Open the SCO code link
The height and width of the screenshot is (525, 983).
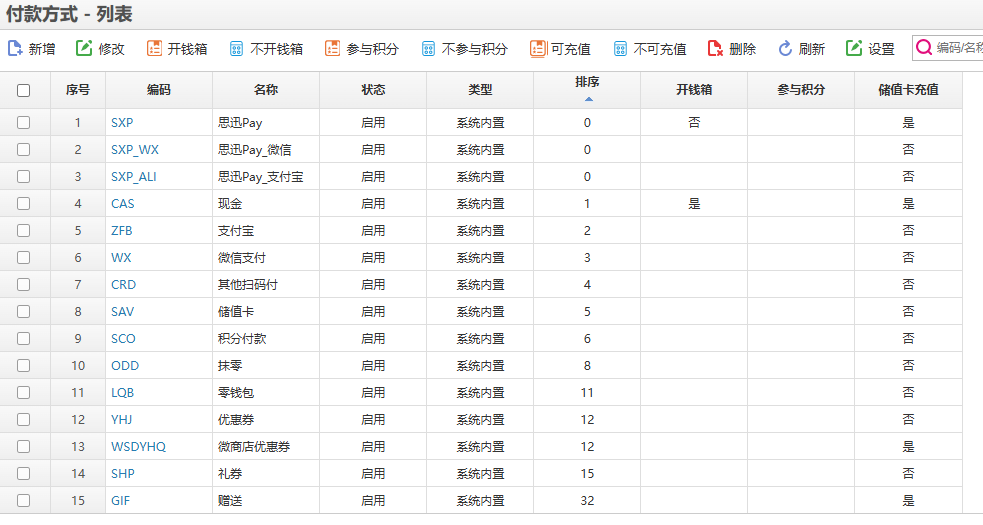pyautogui.click(x=123, y=338)
